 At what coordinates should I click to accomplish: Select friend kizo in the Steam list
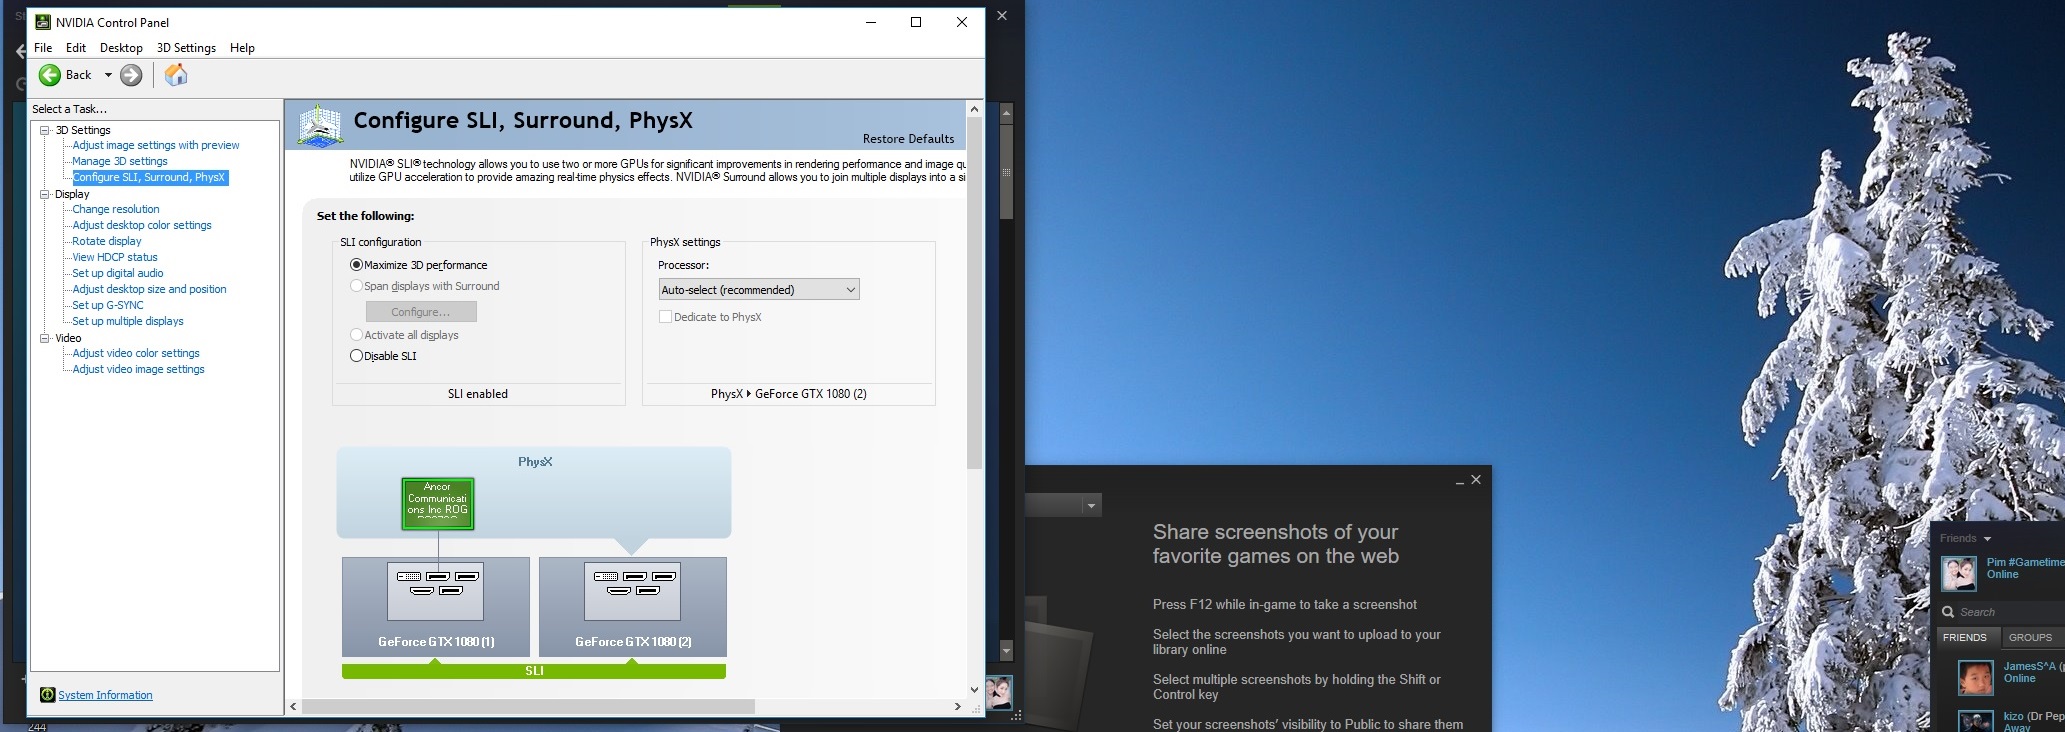click(2010, 721)
